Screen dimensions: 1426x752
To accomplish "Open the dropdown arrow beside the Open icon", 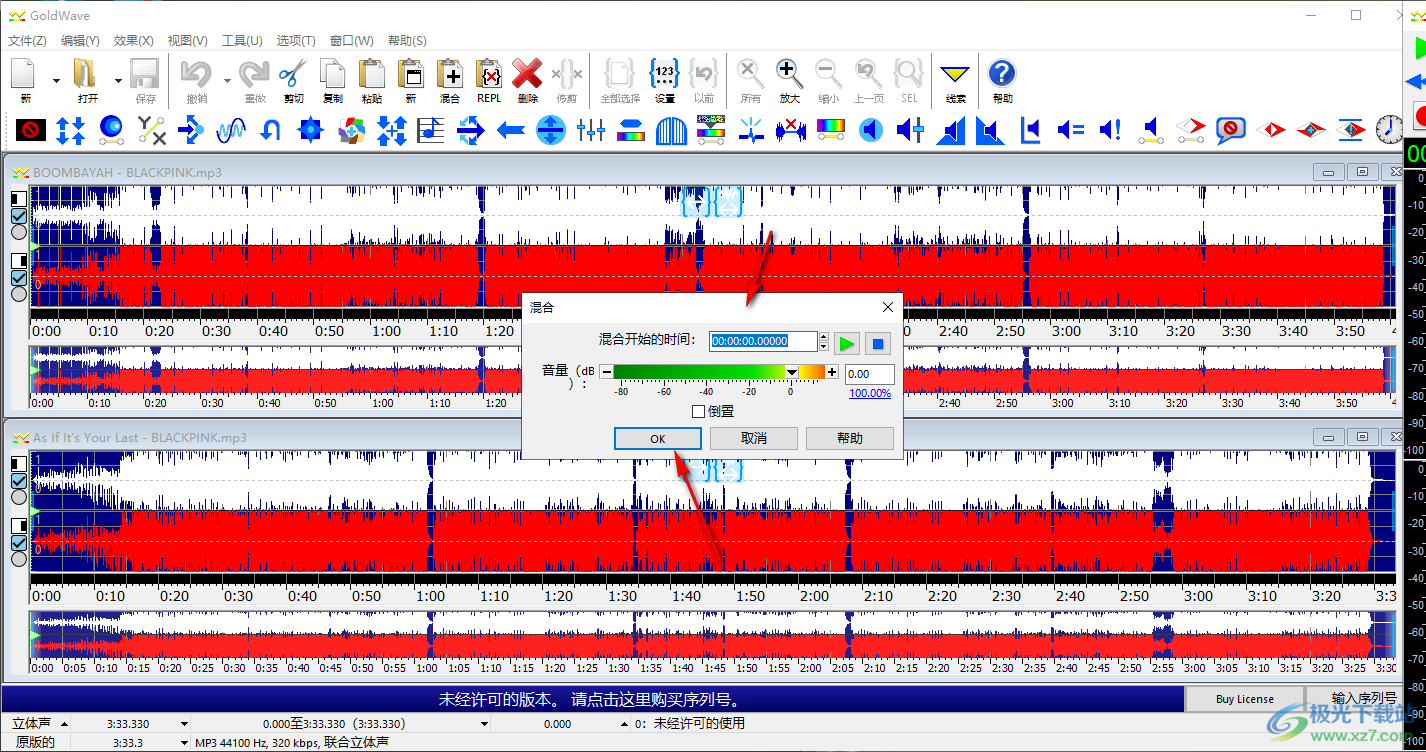I will click(118, 80).
